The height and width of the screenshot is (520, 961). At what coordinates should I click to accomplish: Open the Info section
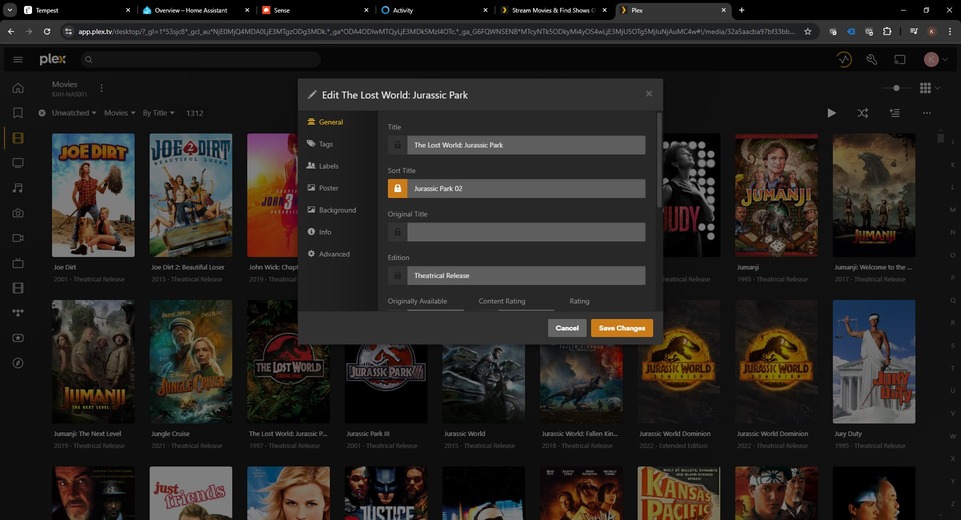tap(319, 232)
